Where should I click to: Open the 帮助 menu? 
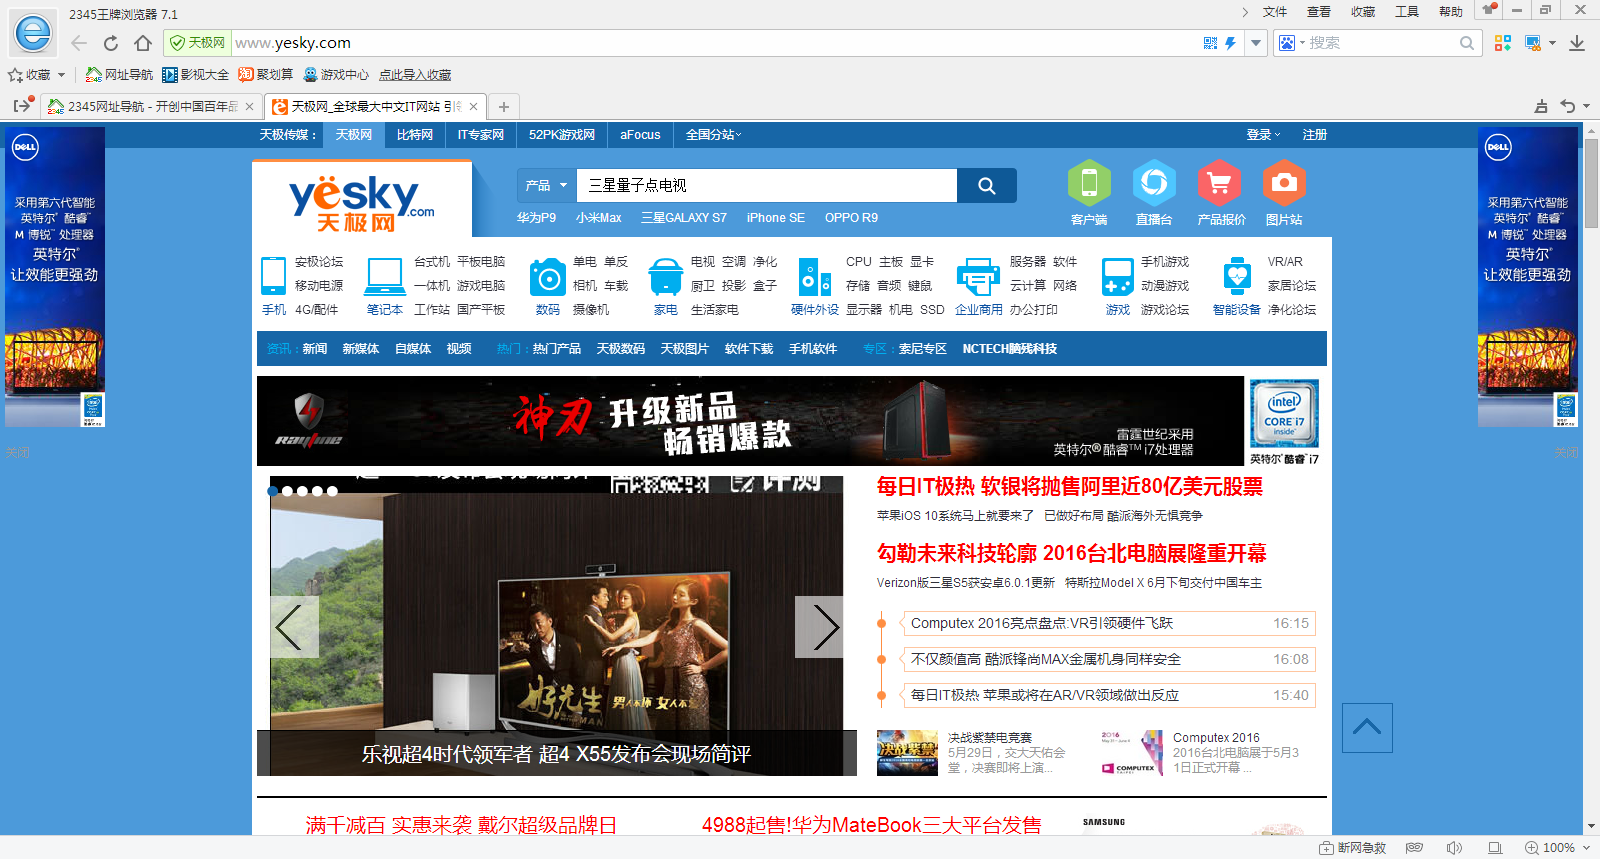click(x=1451, y=12)
